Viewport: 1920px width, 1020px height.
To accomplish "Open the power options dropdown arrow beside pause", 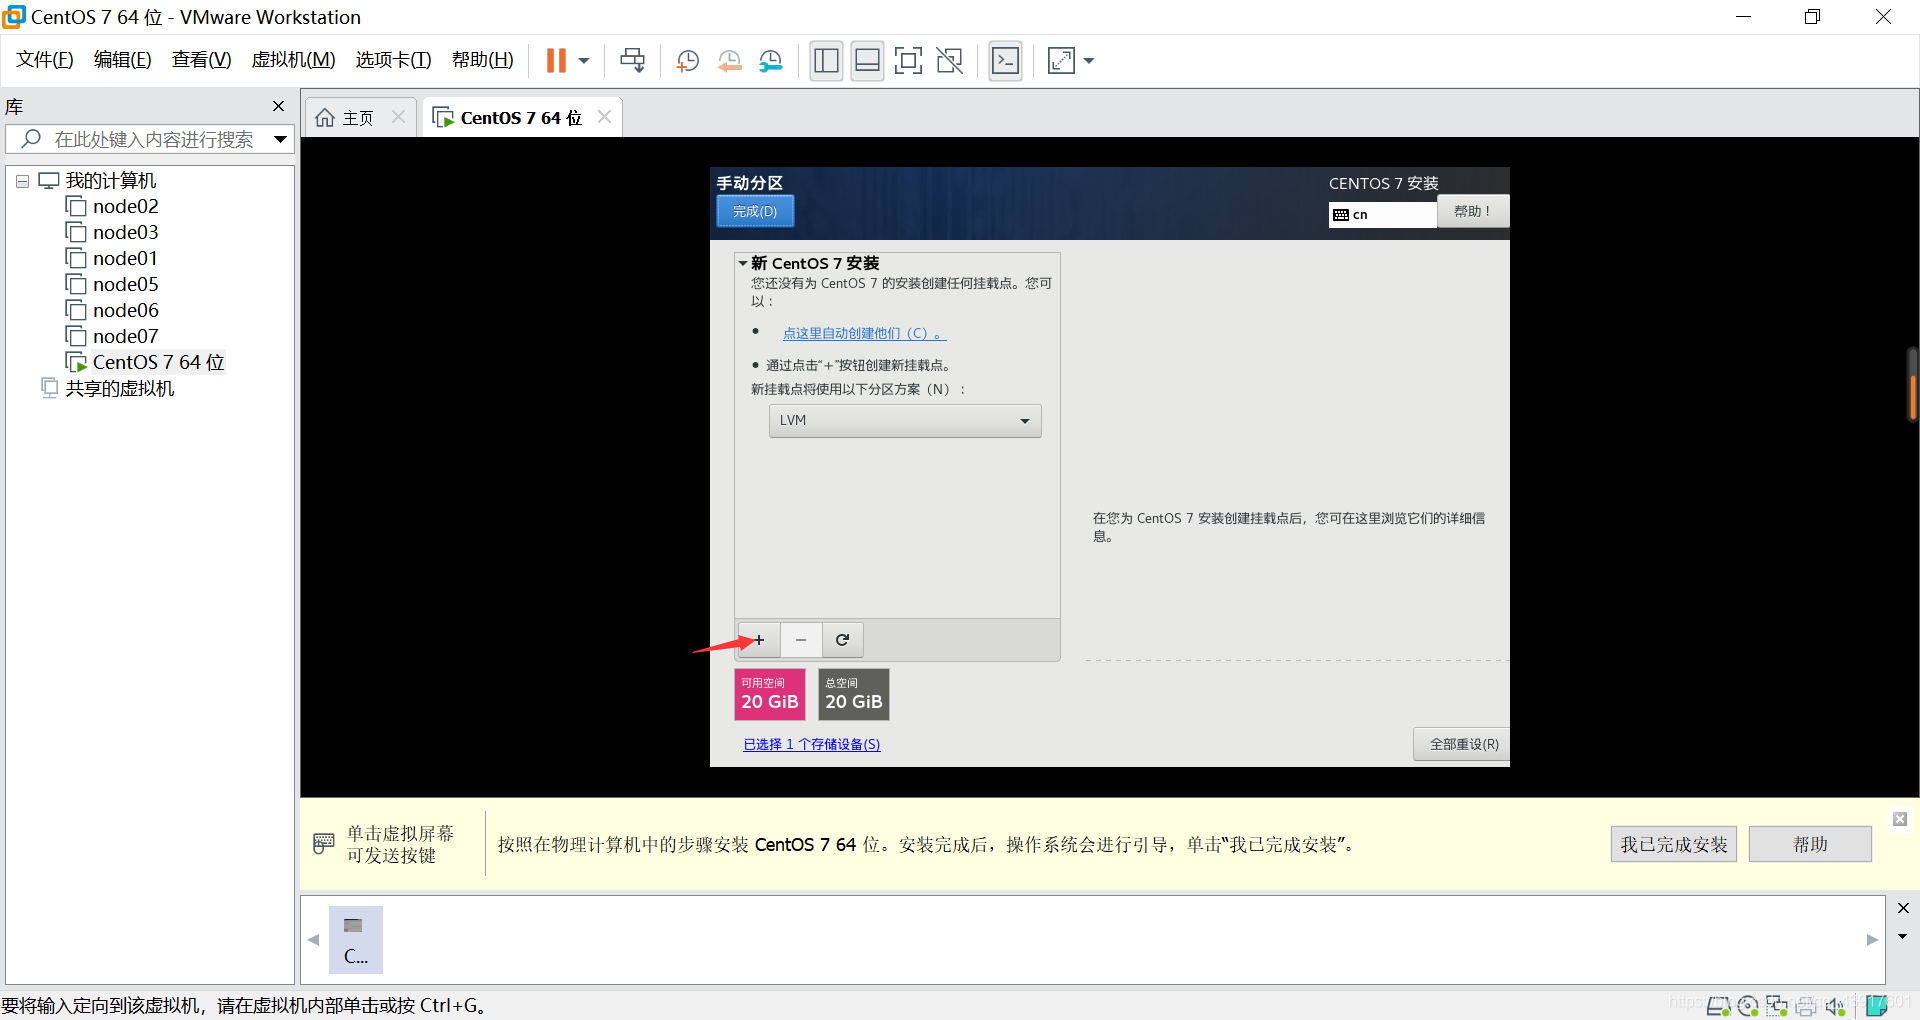I will coord(584,61).
